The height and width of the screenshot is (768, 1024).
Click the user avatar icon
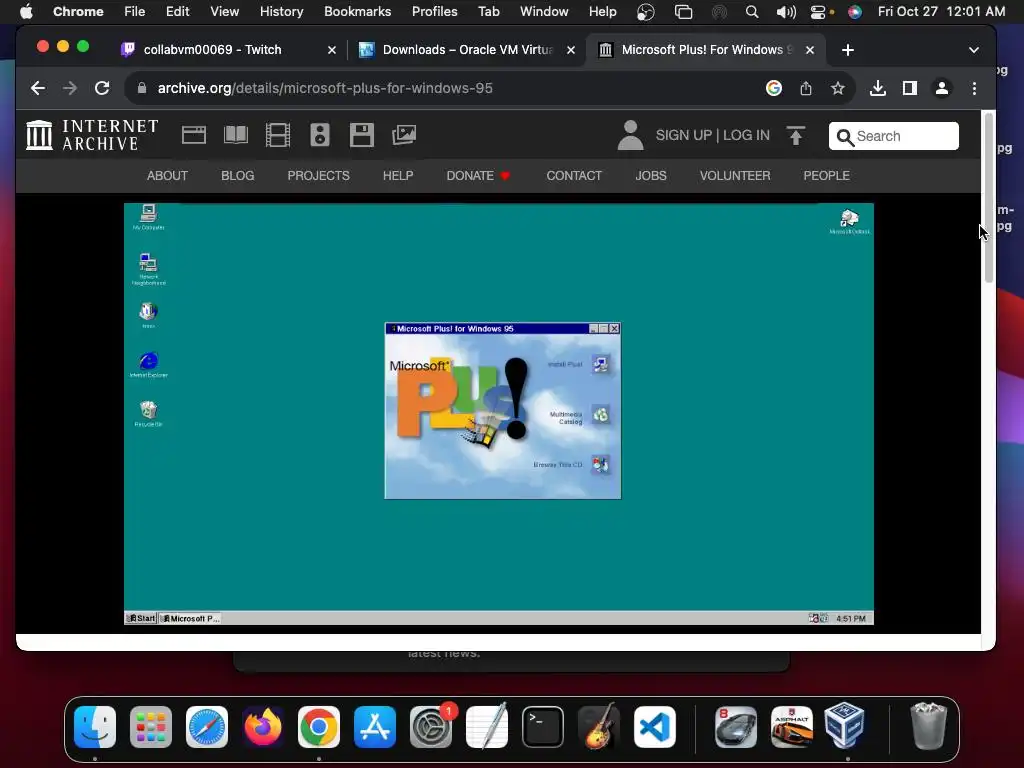point(630,135)
